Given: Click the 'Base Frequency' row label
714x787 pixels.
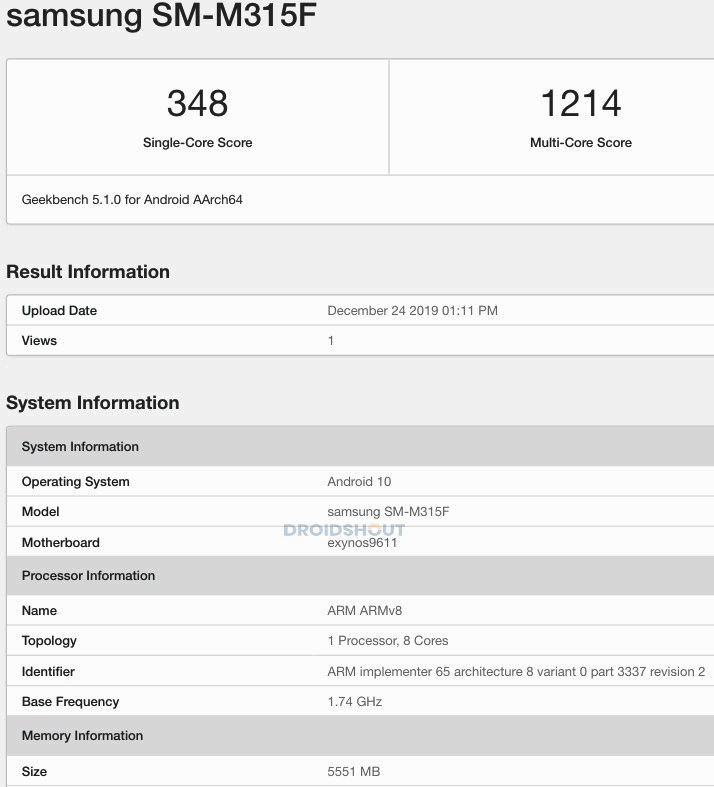Looking at the screenshot, I should [70, 702].
